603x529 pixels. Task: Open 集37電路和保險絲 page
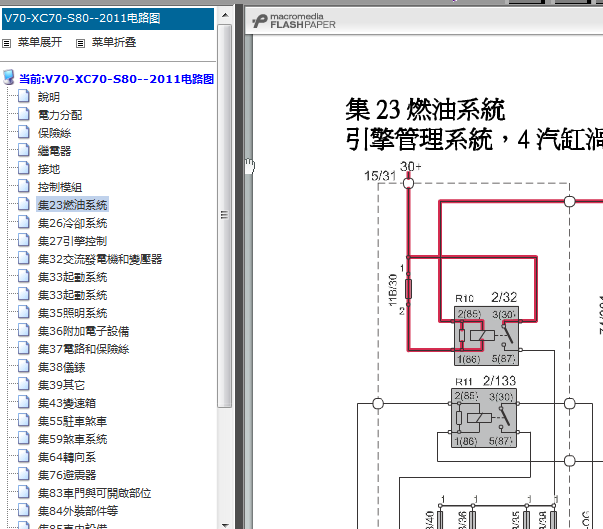point(83,349)
